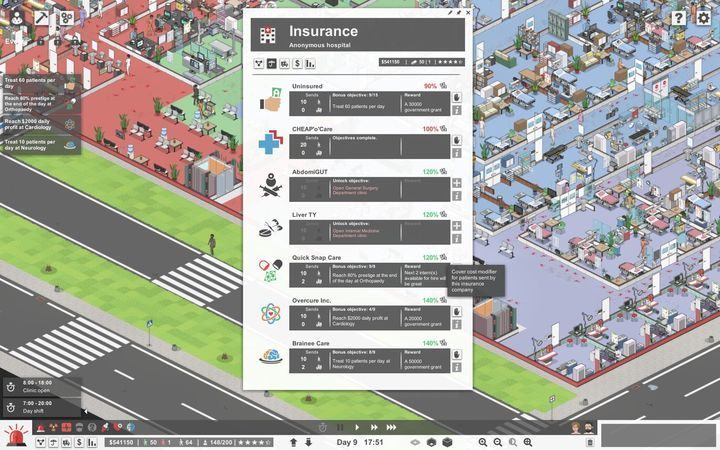
Task: Click Uninsured 90% cost modifier
Action: point(430,86)
